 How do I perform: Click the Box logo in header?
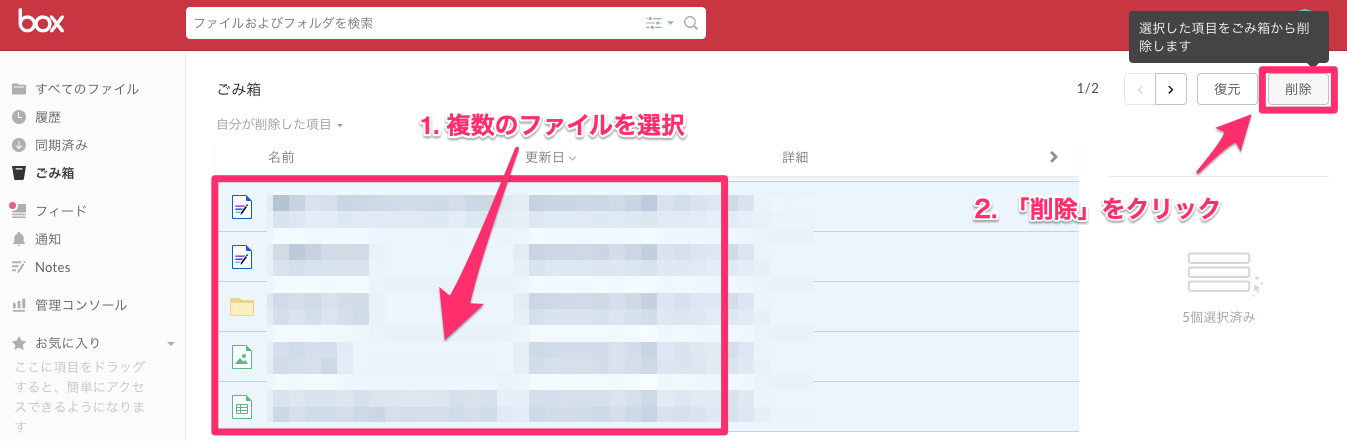41,22
